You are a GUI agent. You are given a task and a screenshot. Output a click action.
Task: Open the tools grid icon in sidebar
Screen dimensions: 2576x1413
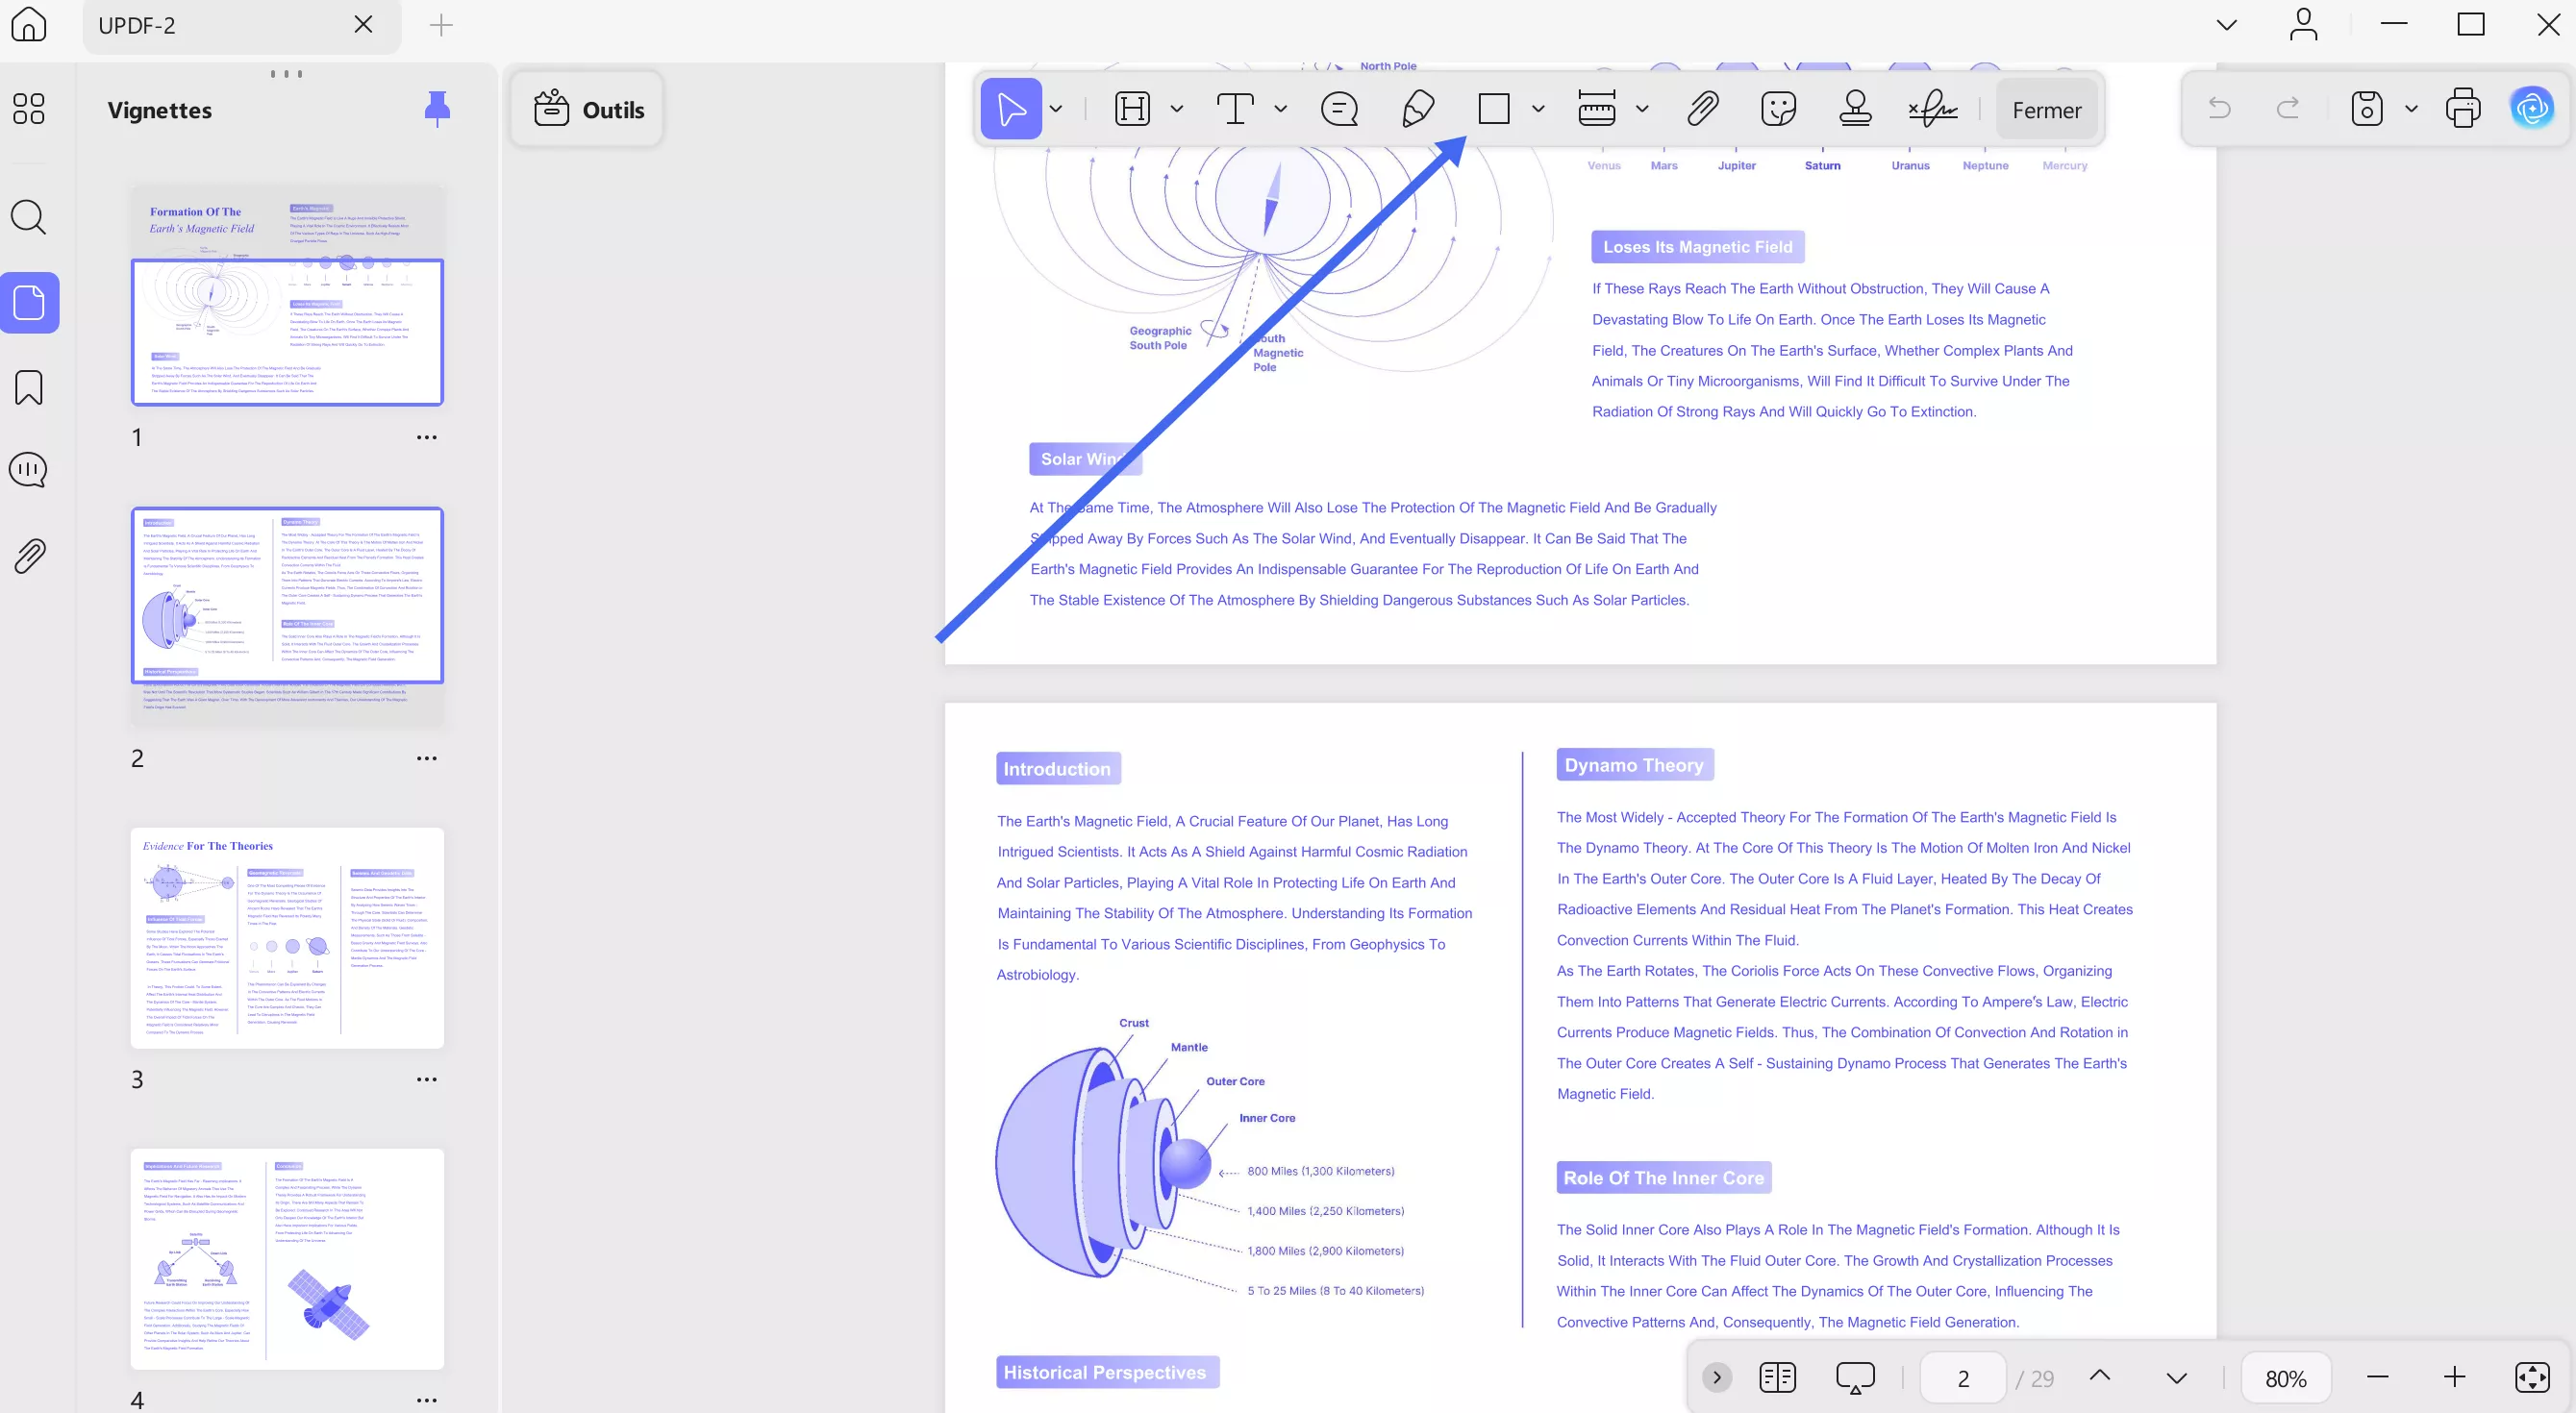point(29,108)
